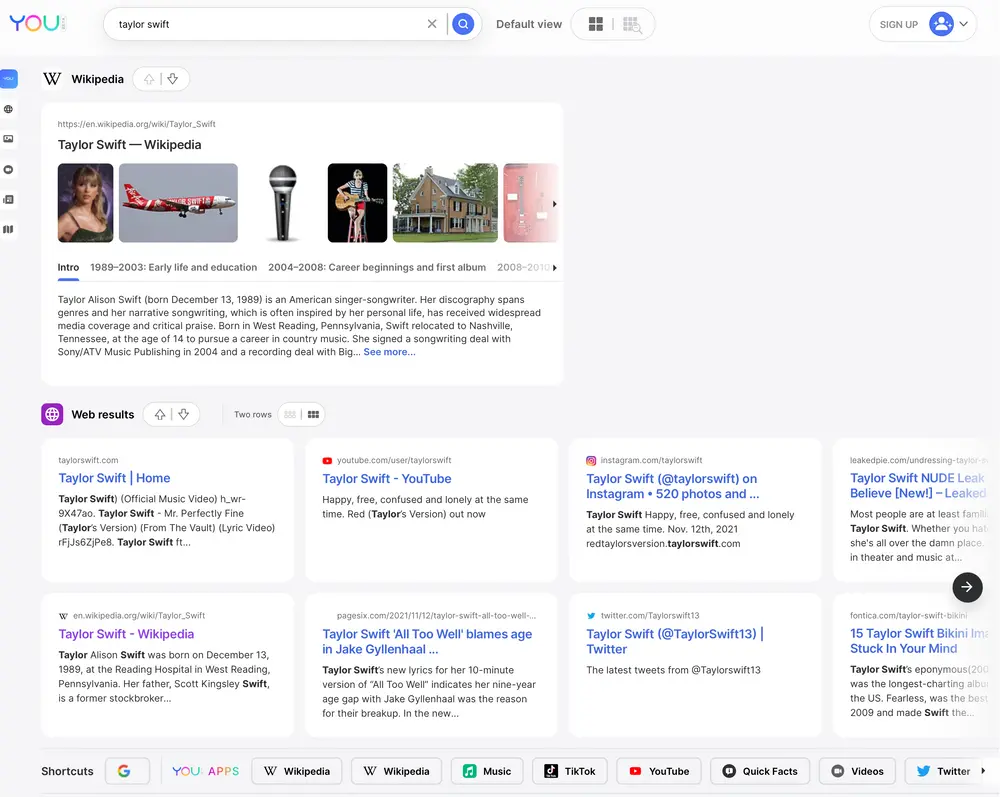Expand 'See more...' in the Wikipedia summary
Screen dimensions: 1000x797
pyautogui.click(x=389, y=352)
